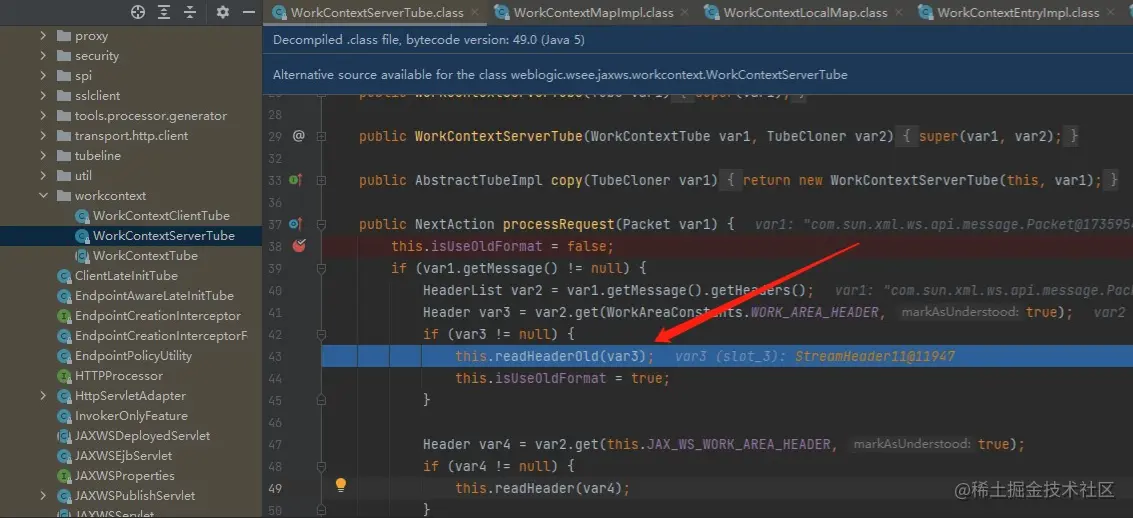
Task: Open the project panel settings gear
Action: 223,12
